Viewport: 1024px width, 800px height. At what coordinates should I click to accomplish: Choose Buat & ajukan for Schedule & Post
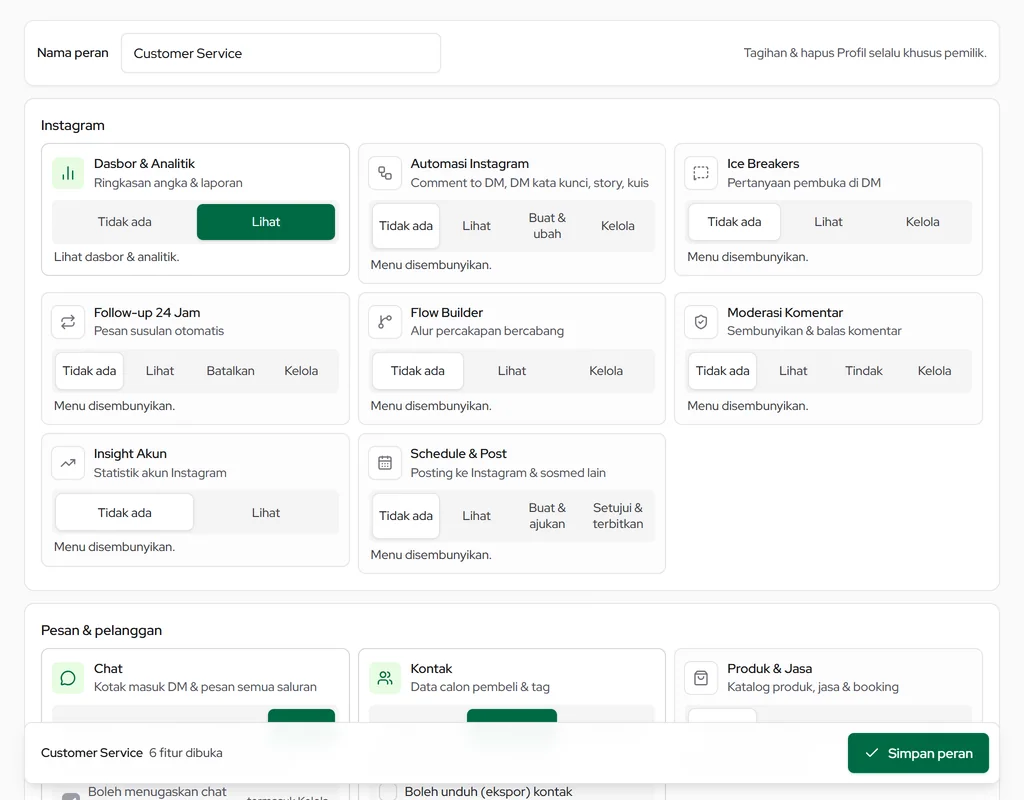(x=547, y=516)
